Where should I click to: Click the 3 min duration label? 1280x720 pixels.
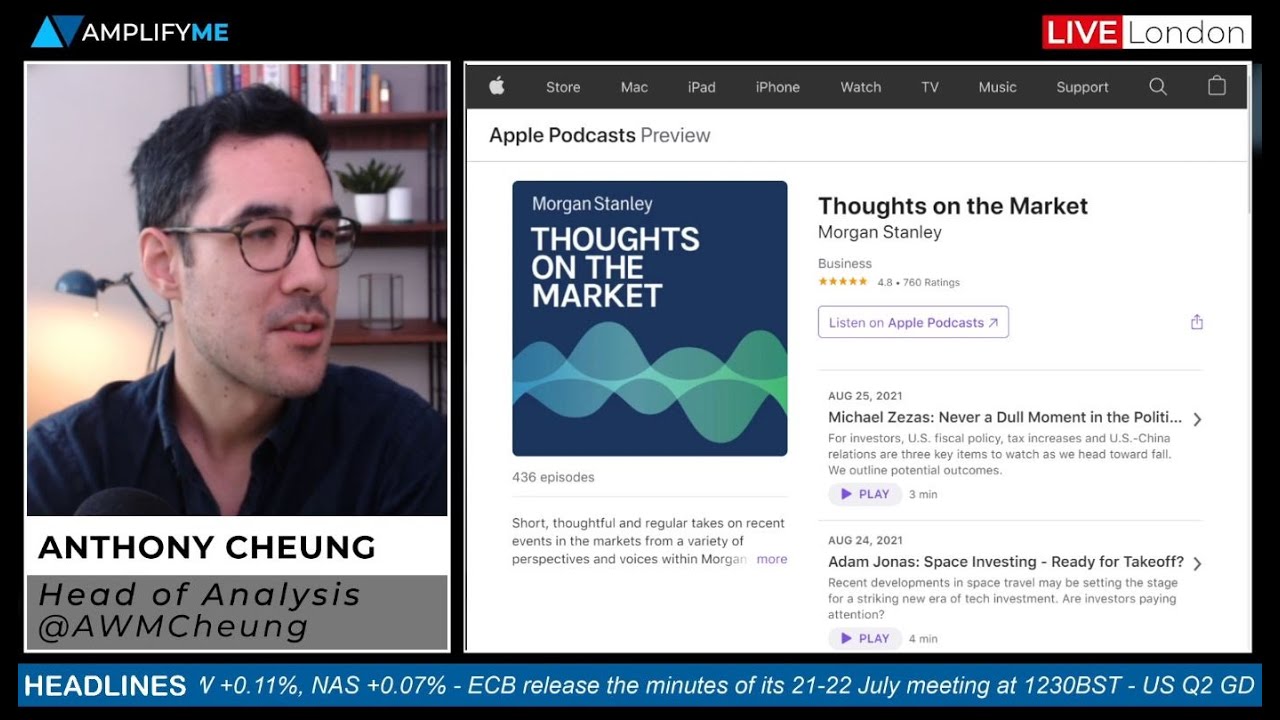pos(923,494)
